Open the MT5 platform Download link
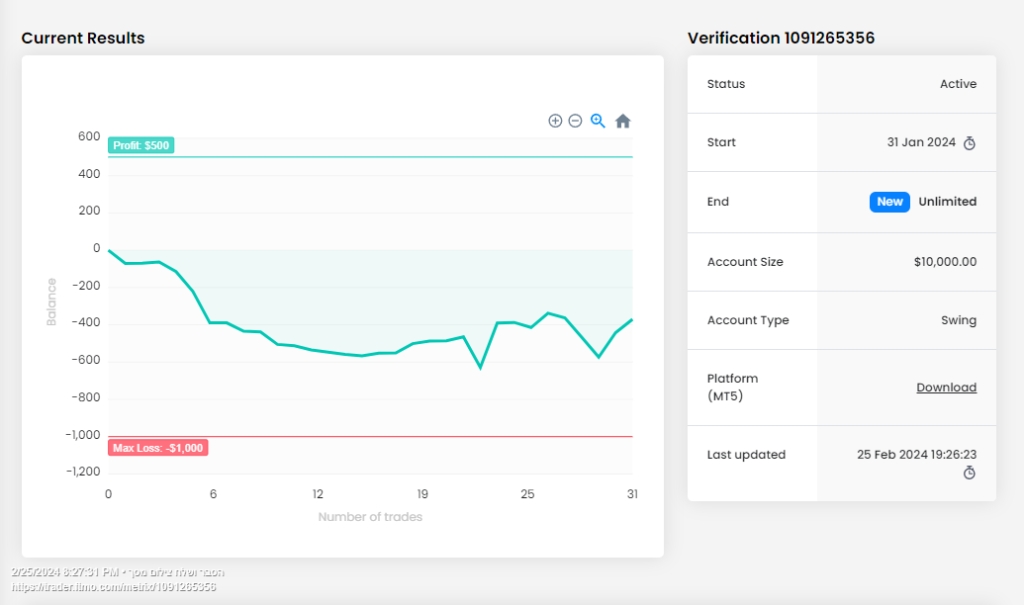 click(x=946, y=387)
